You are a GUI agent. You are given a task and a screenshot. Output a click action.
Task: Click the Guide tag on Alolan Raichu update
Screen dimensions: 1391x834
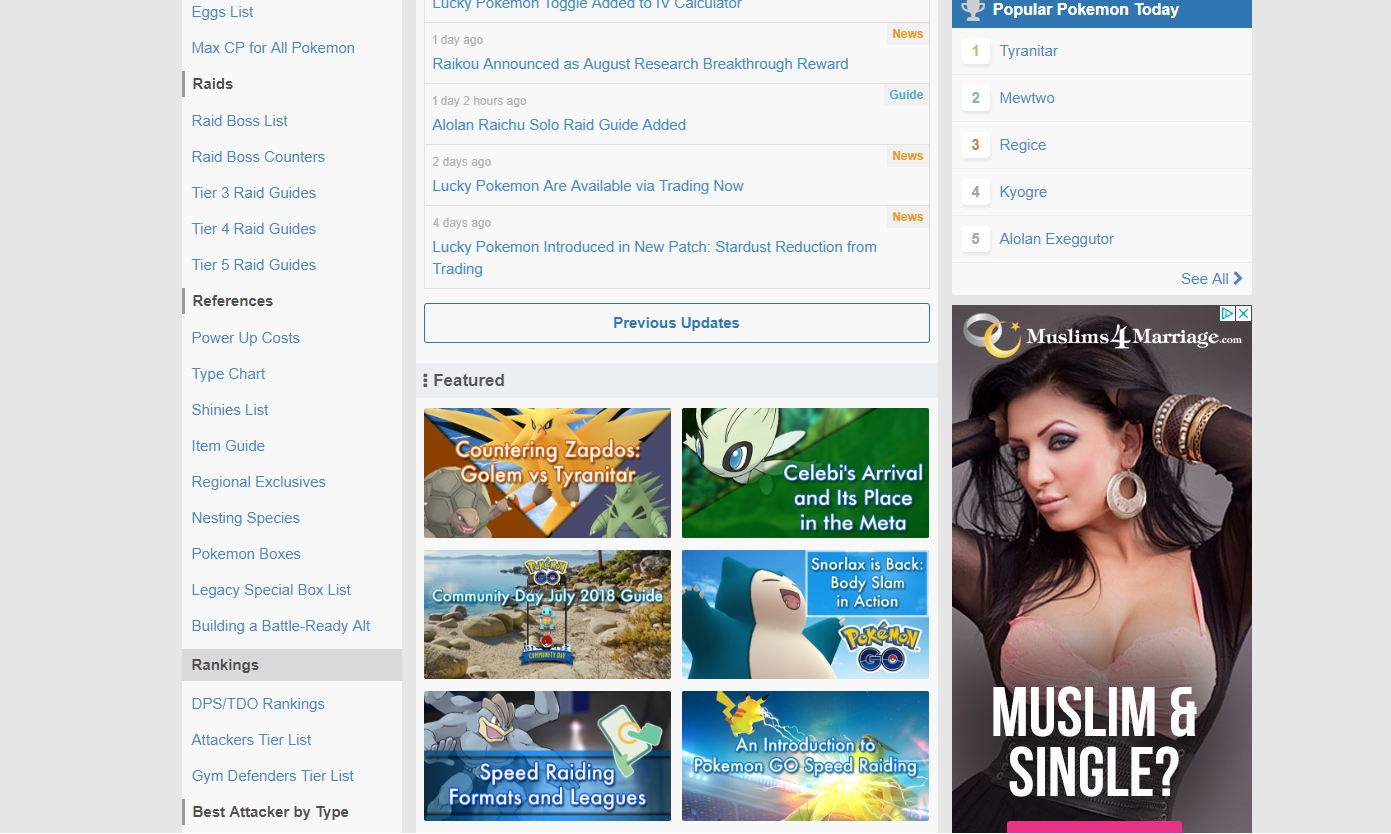tap(906, 95)
